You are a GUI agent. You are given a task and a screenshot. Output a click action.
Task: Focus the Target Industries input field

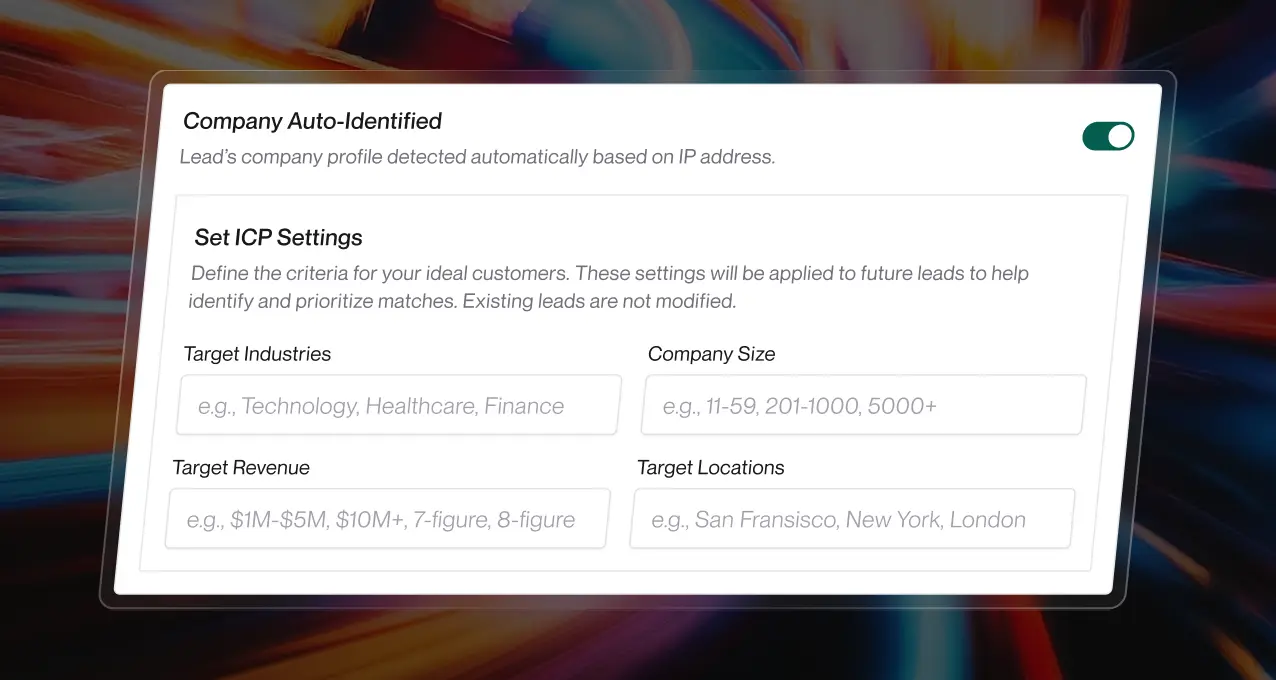[398, 405]
